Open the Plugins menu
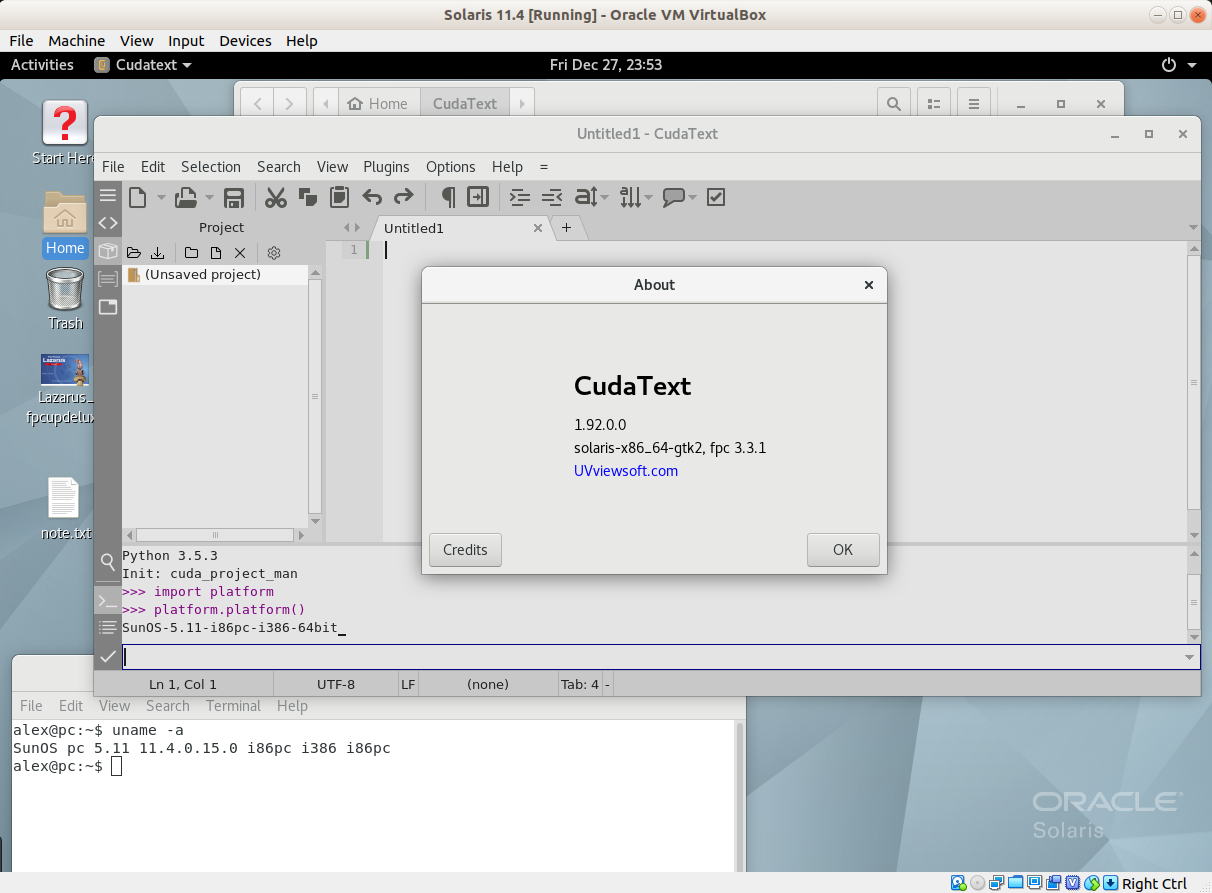 [x=386, y=167]
